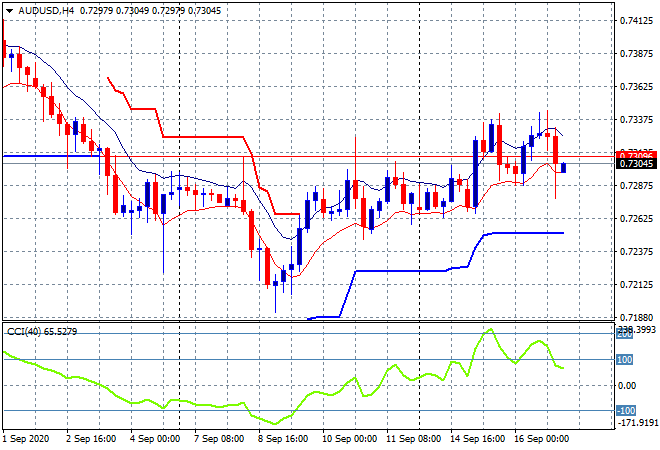Viewport: 660px width, 450px height.
Task: Click the CCI 100 level label
Action: click(x=624, y=359)
